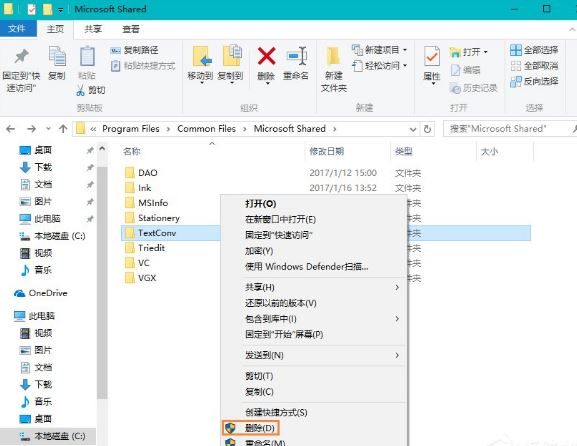This screenshot has width=577, height=446.
Task: Expand the Share (共享) submenu
Action: [397, 287]
